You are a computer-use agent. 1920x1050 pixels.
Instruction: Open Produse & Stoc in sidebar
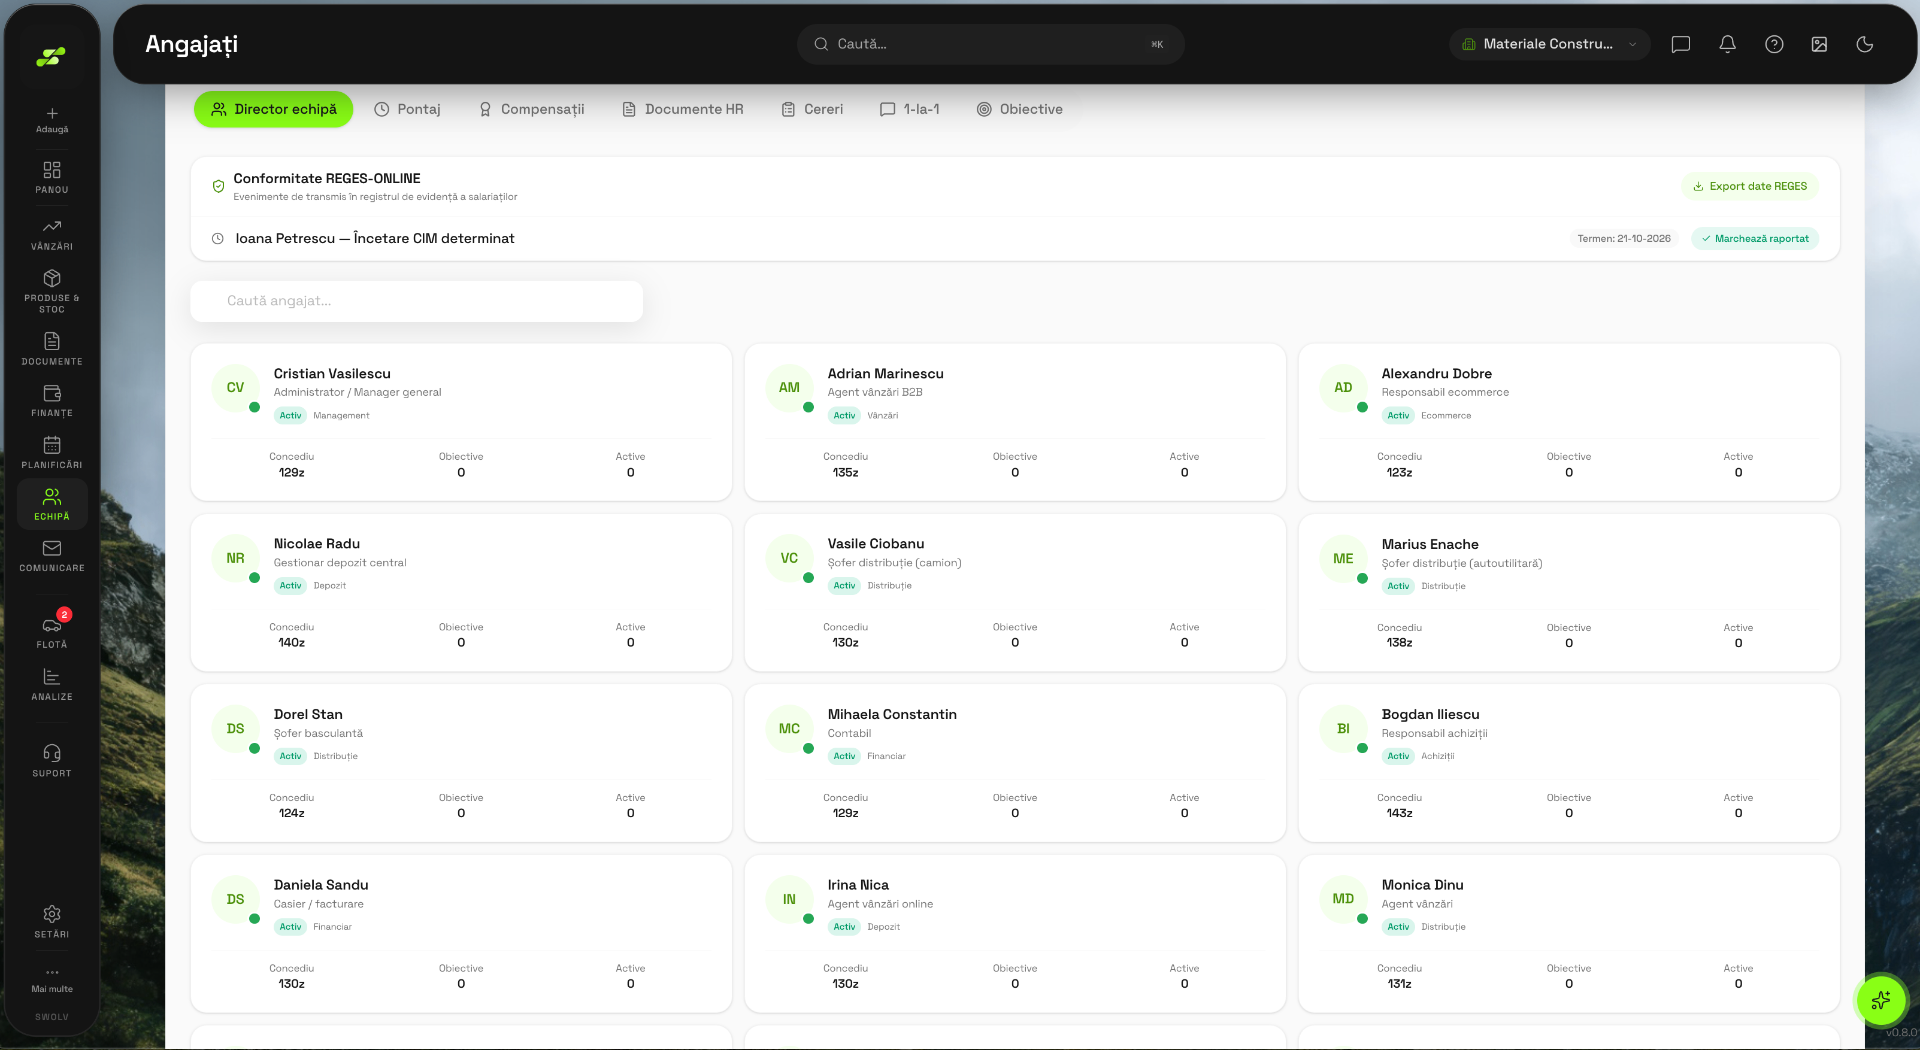(x=52, y=291)
